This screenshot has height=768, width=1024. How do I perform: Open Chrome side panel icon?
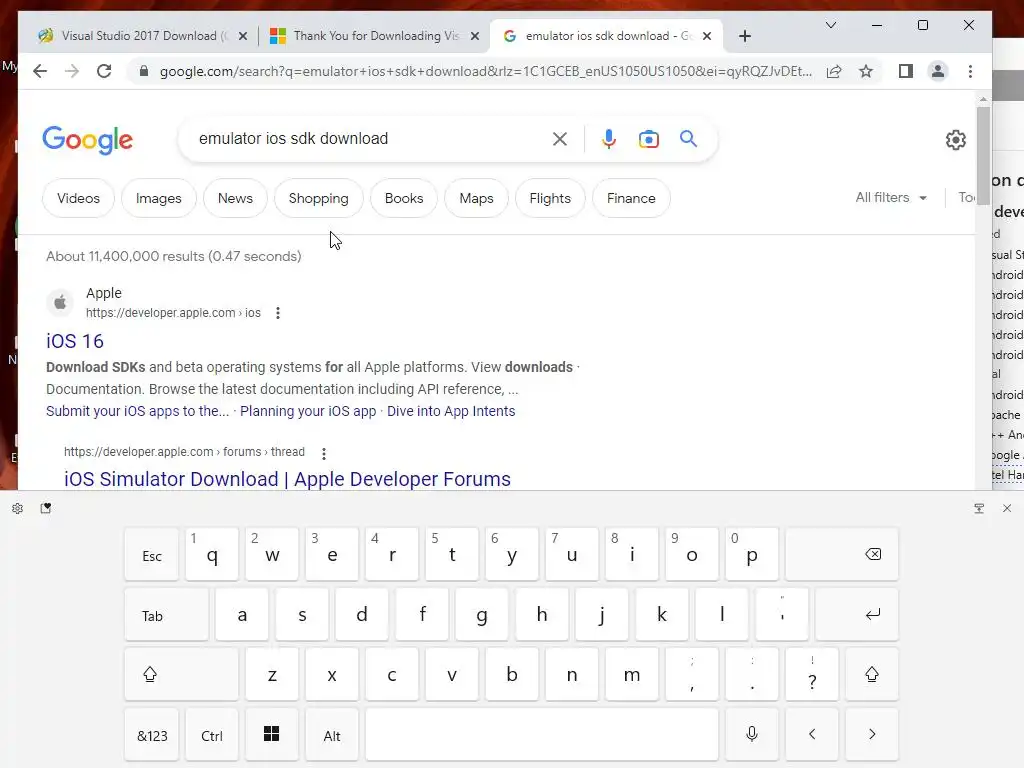coord(906,71)
